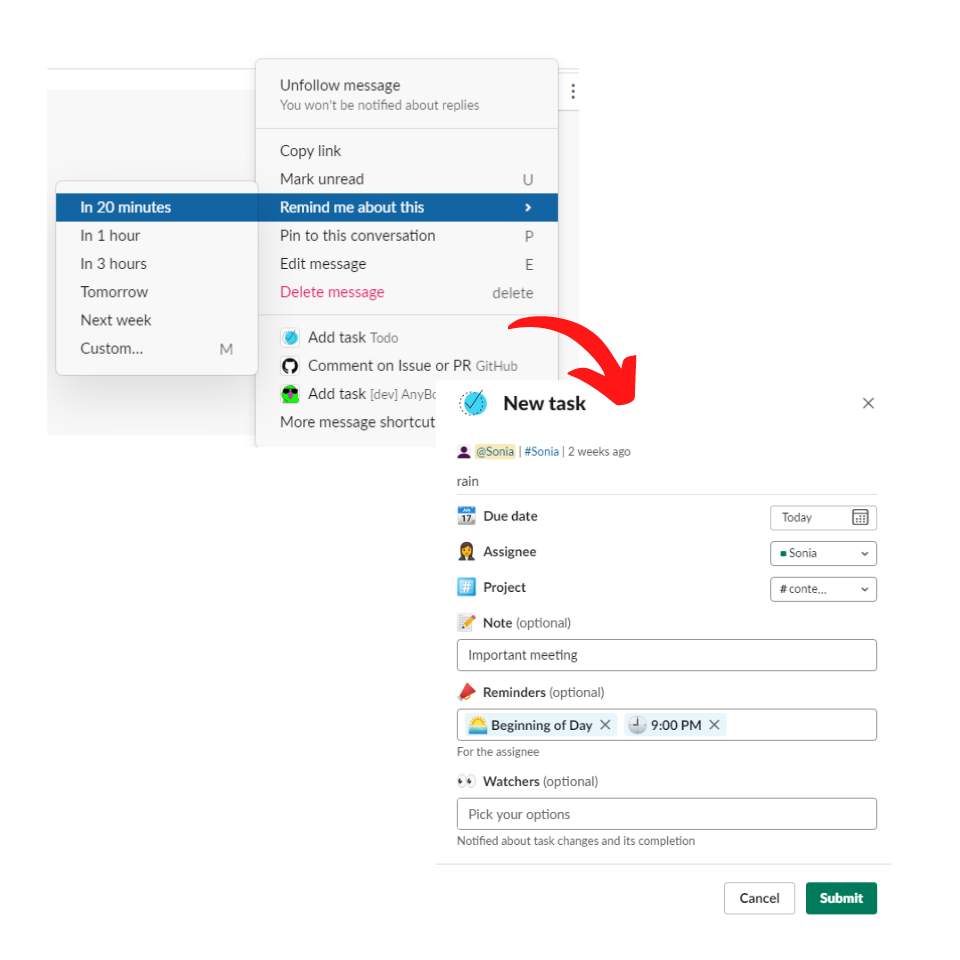Screen dimensions: 960x960
Task: Open the Assignee dropdown showing Sonia
Action: pos(823,553)
